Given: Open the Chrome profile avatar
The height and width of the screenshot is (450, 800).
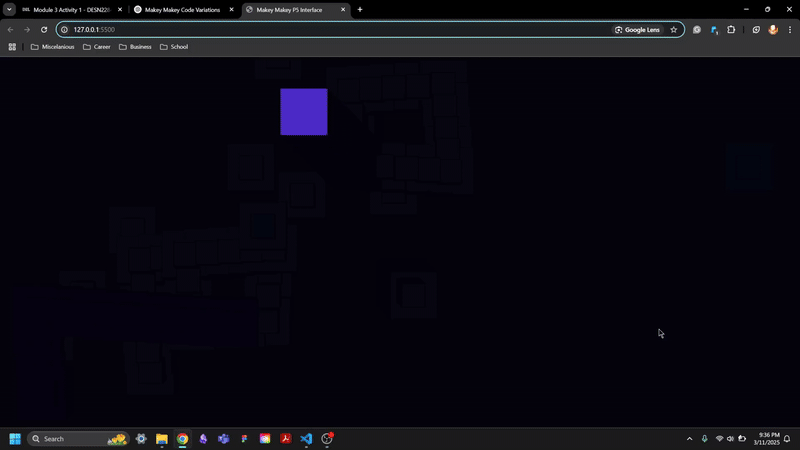Looking at the screenshot, I should tap(773, 30).
